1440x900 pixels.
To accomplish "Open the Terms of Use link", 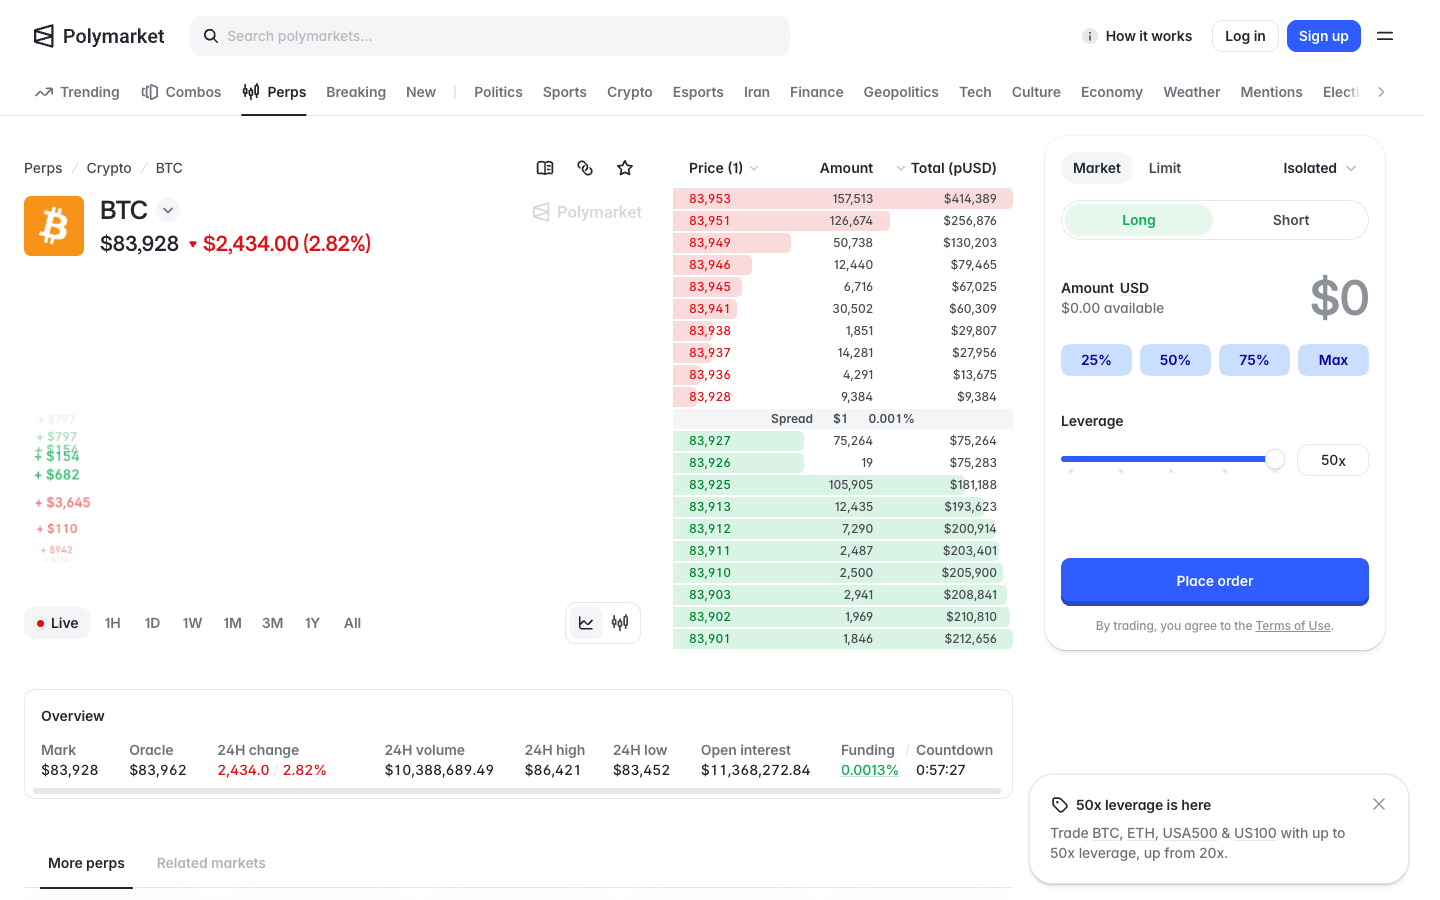I will [1293, 626].
